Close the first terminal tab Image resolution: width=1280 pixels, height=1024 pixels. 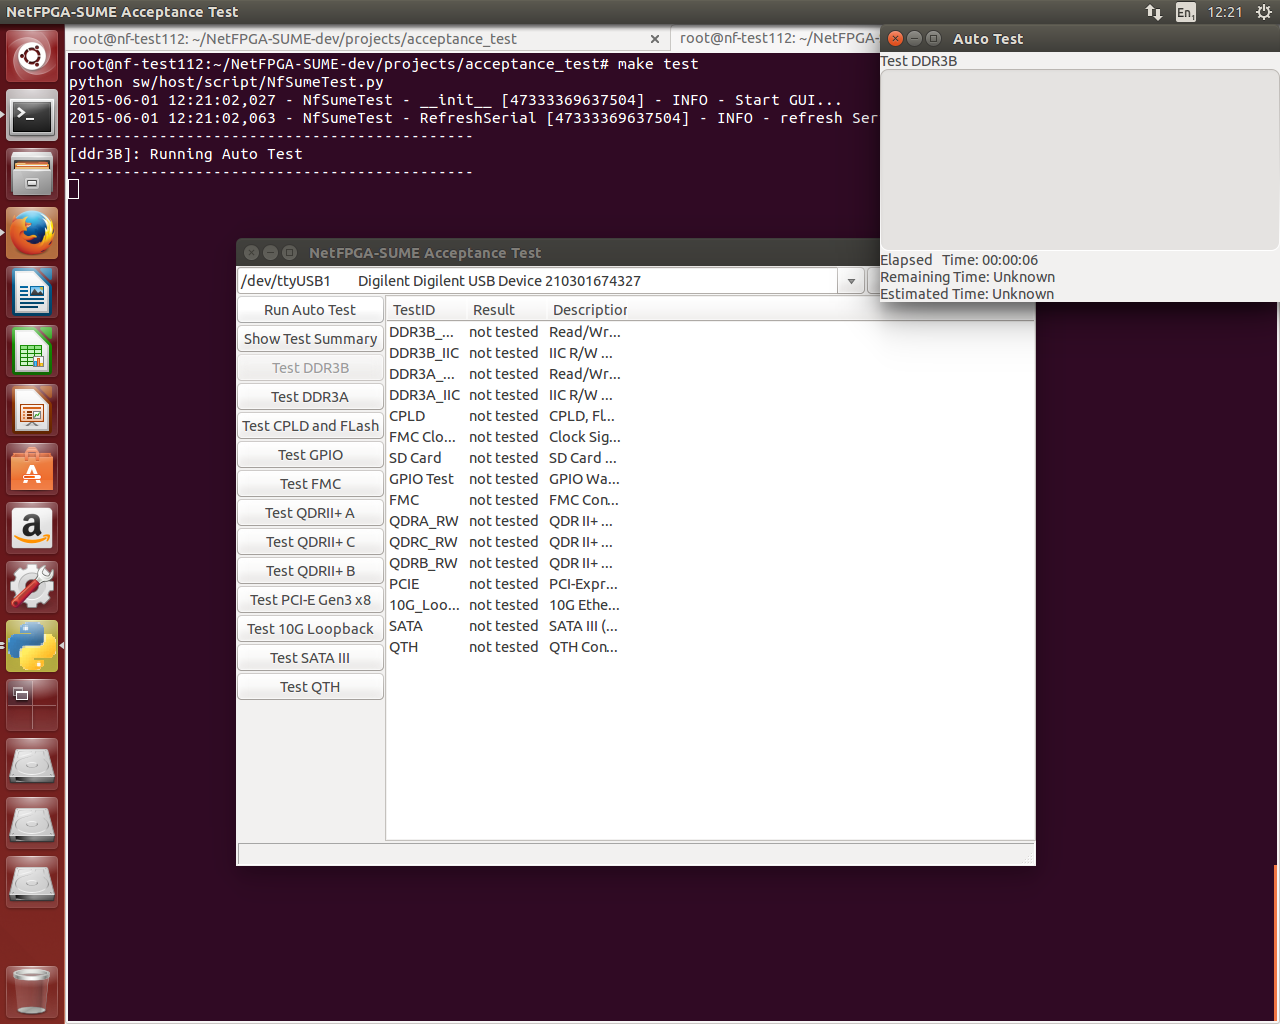654,39
